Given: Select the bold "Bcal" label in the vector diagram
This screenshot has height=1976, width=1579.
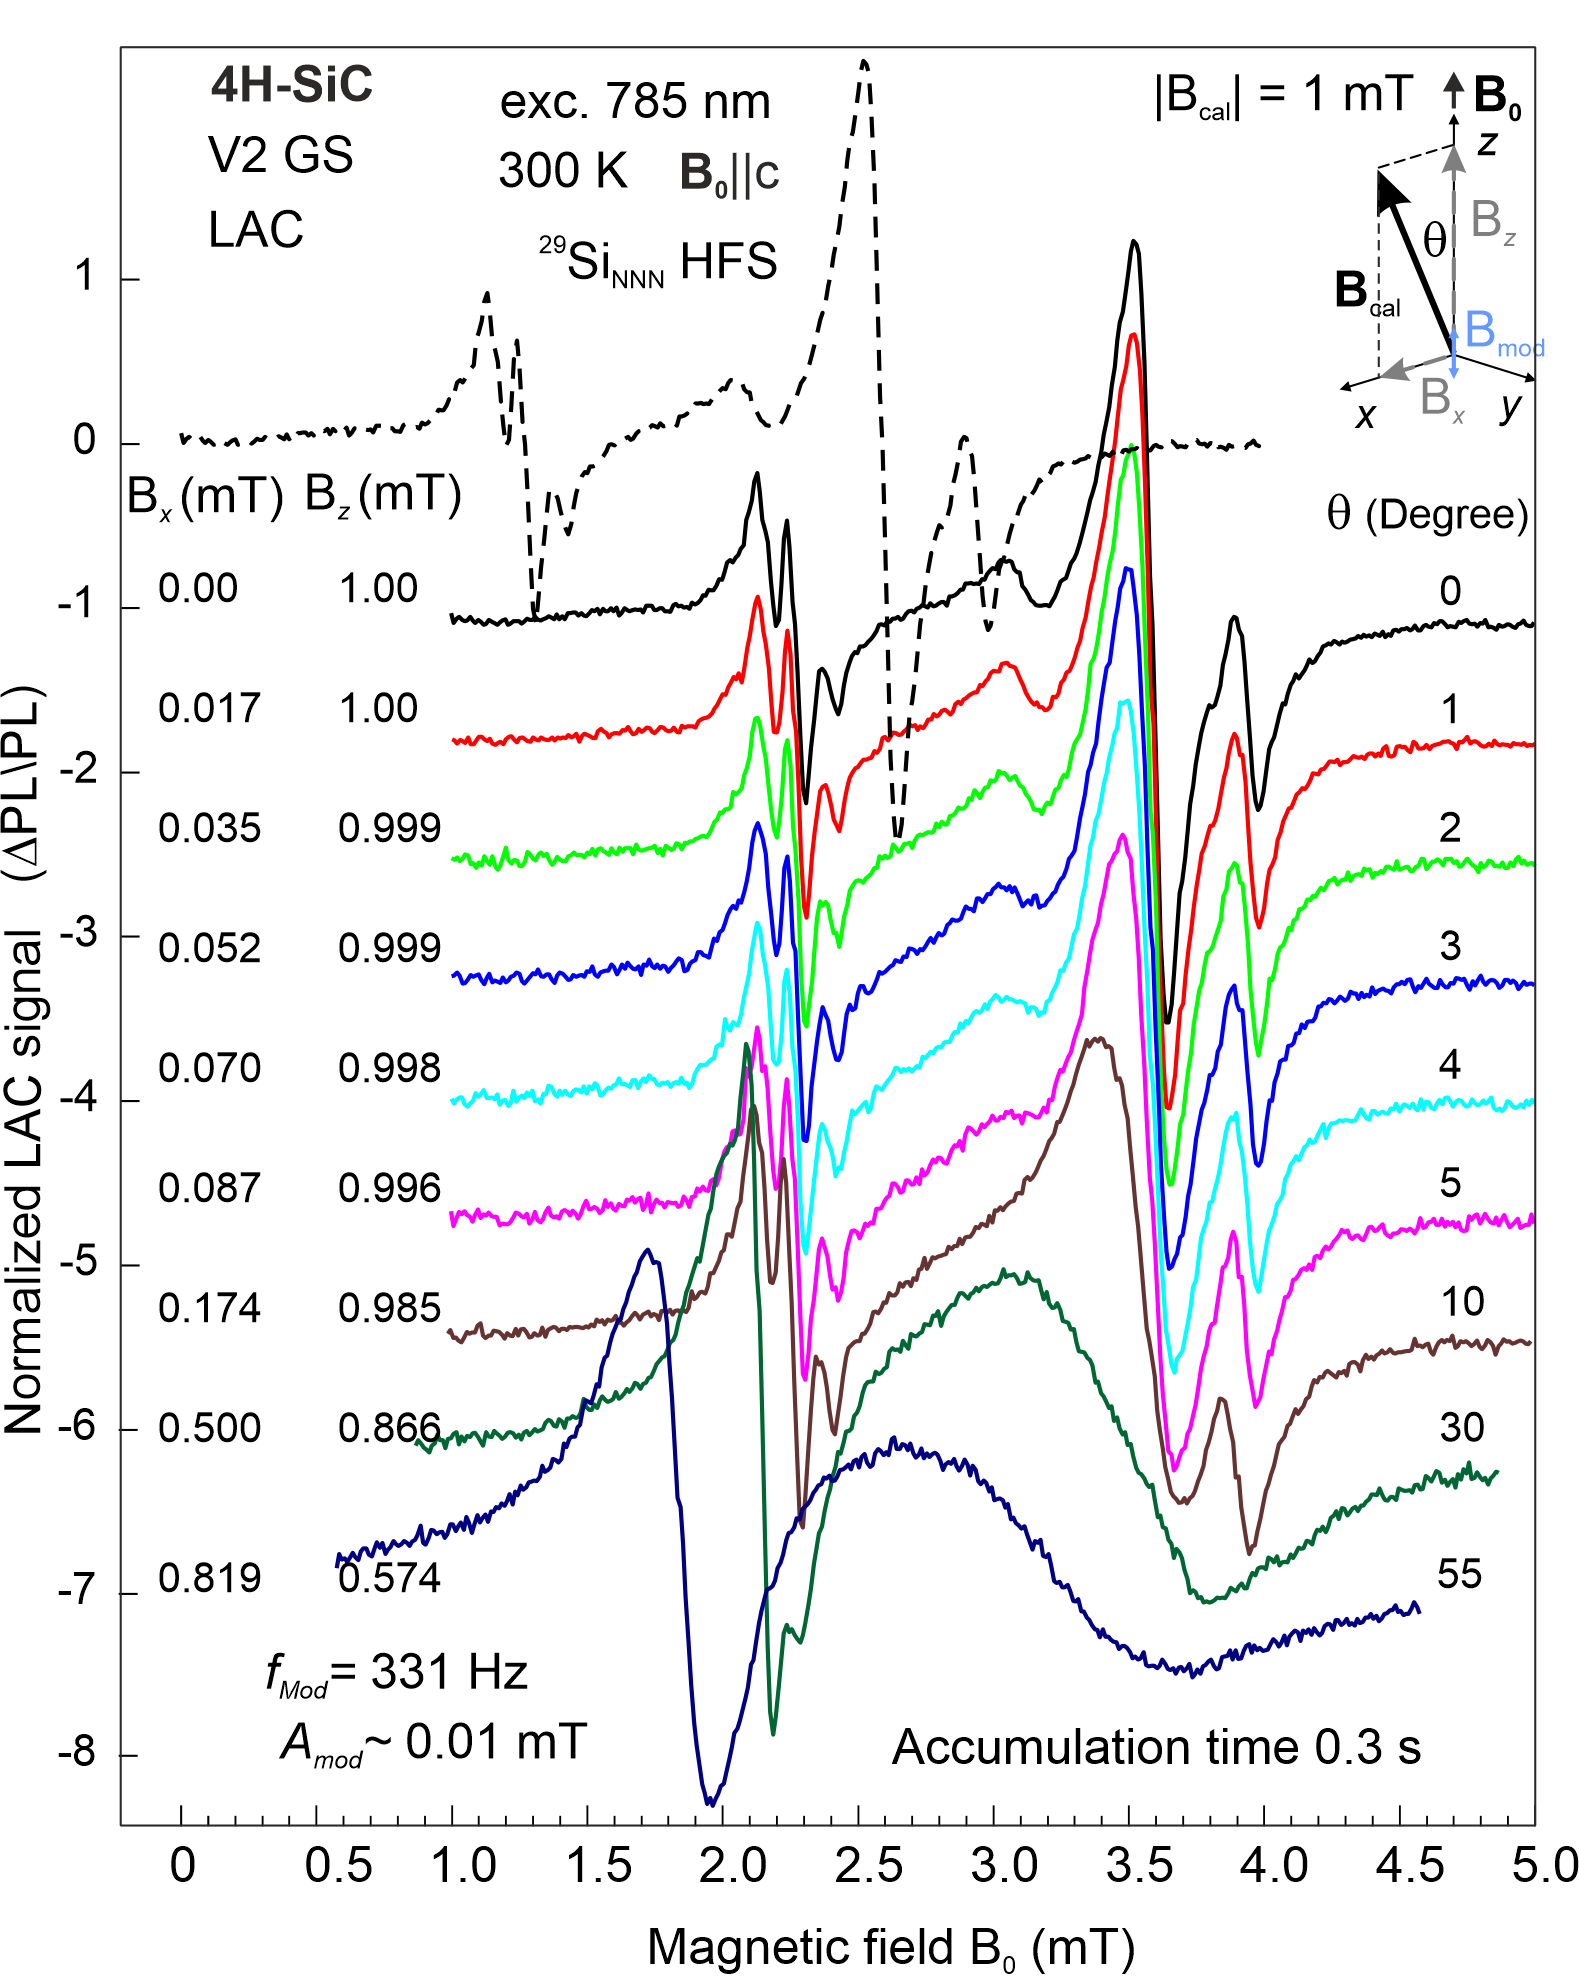Looking at the screenshot, I should click(1367, 293).
